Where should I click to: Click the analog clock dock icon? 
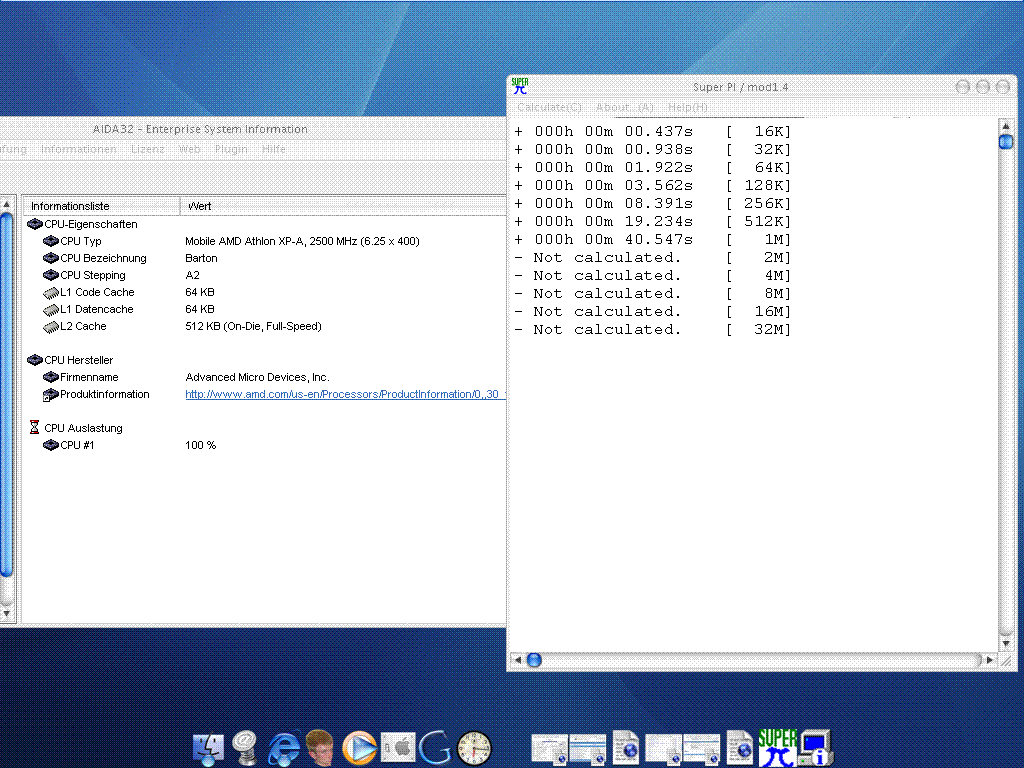[x=474, y=748]
